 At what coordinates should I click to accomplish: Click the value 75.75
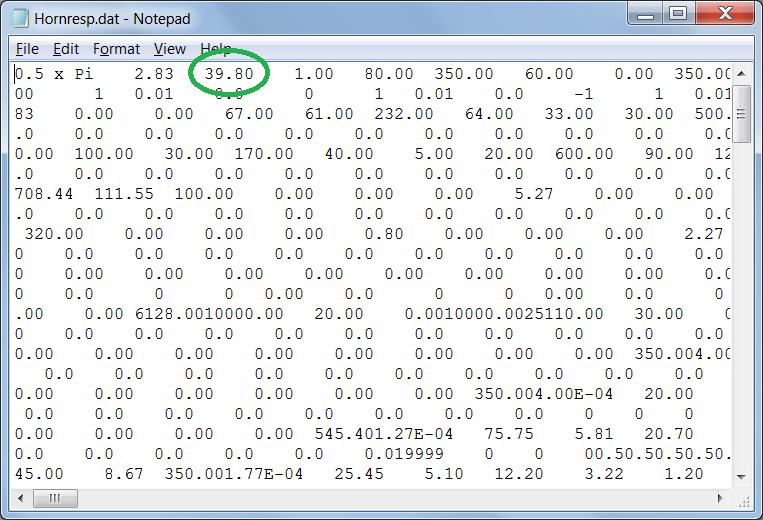[509, 433]
